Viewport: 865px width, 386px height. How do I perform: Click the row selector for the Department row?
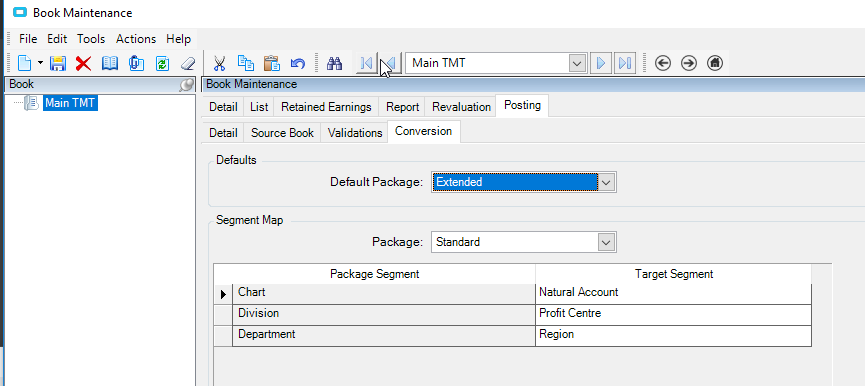coord(223,336)
